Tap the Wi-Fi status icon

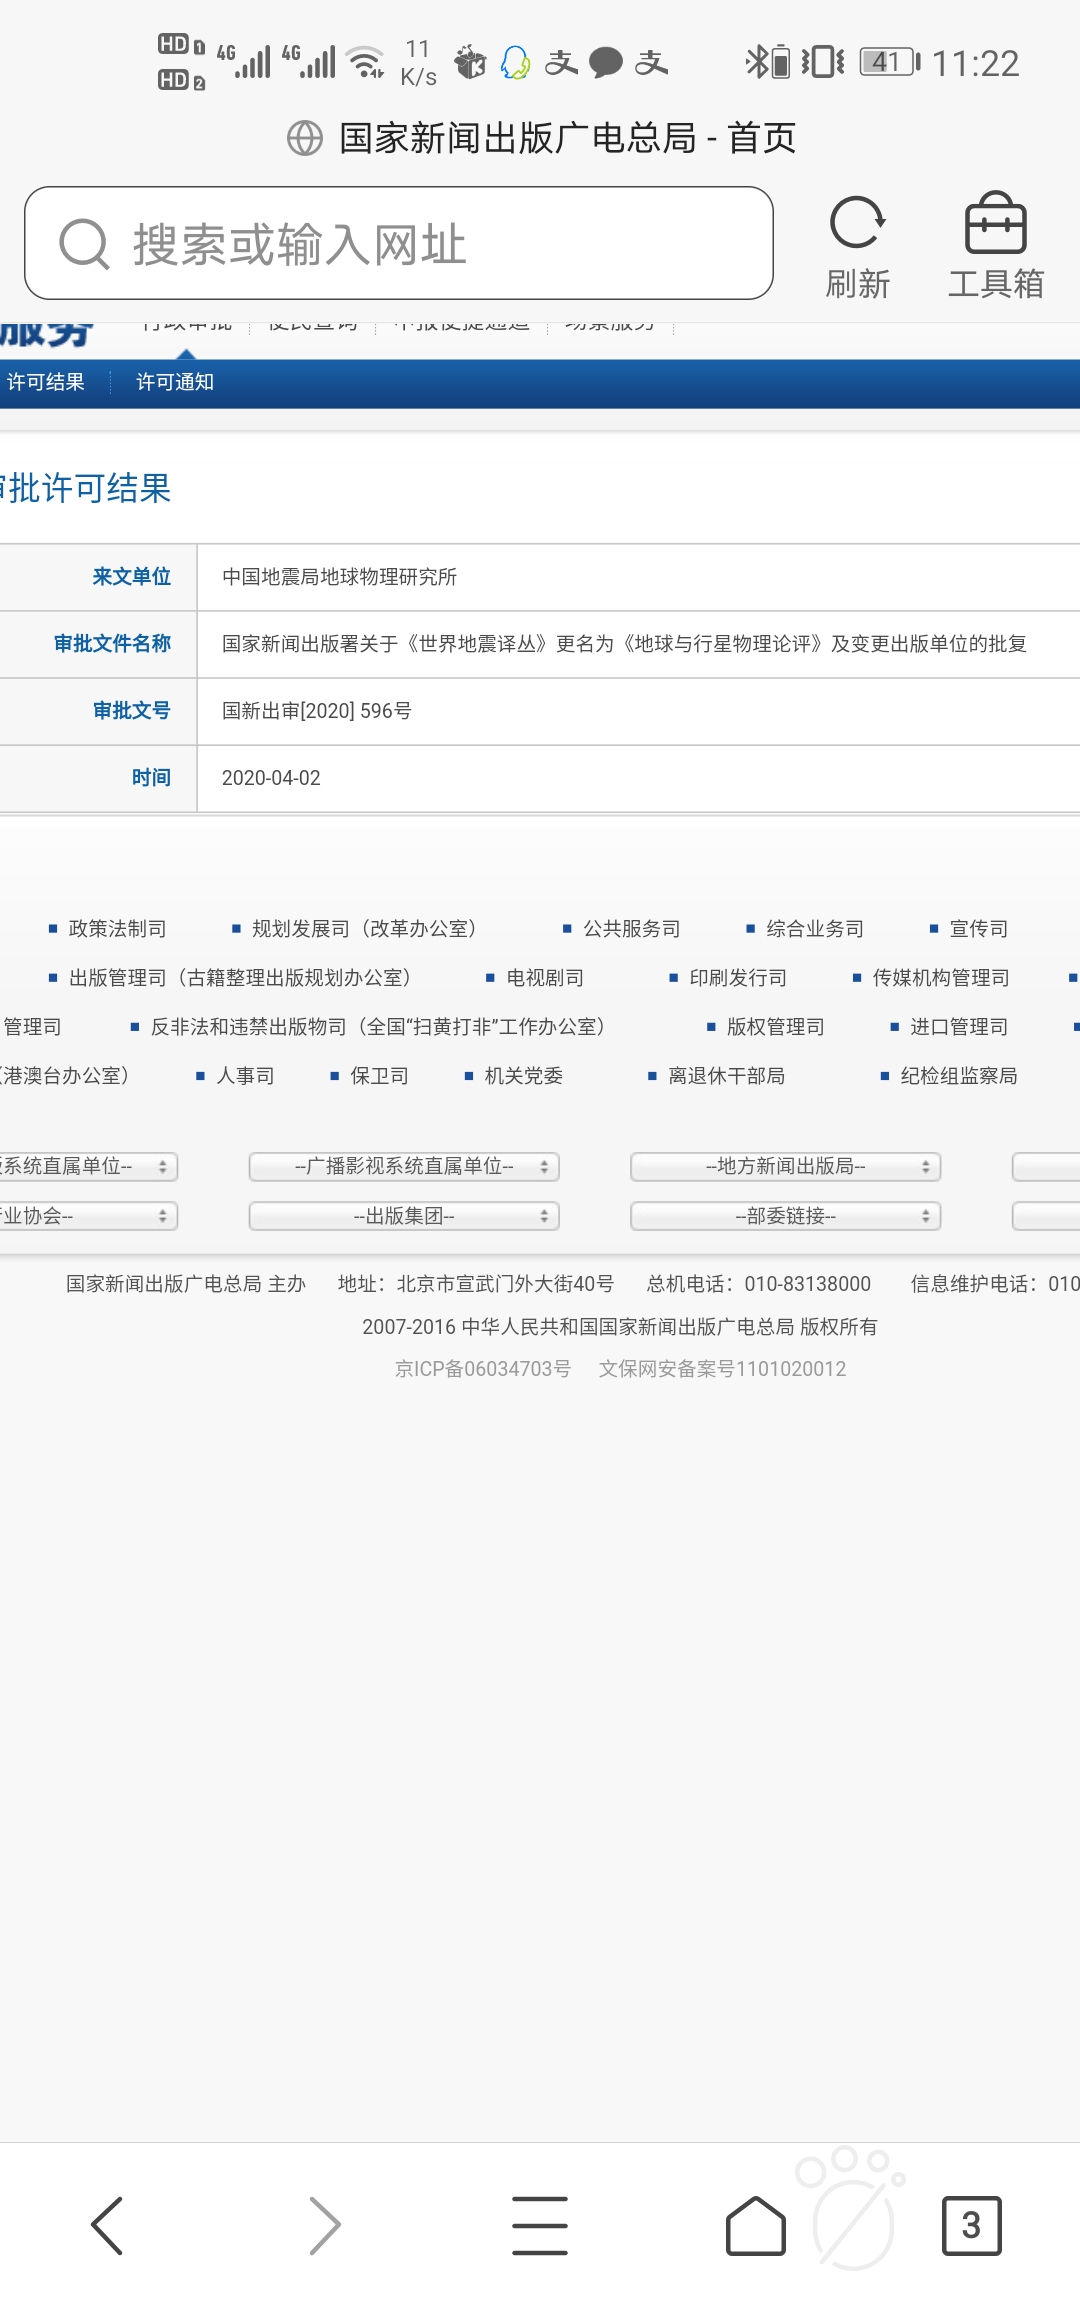366,62
